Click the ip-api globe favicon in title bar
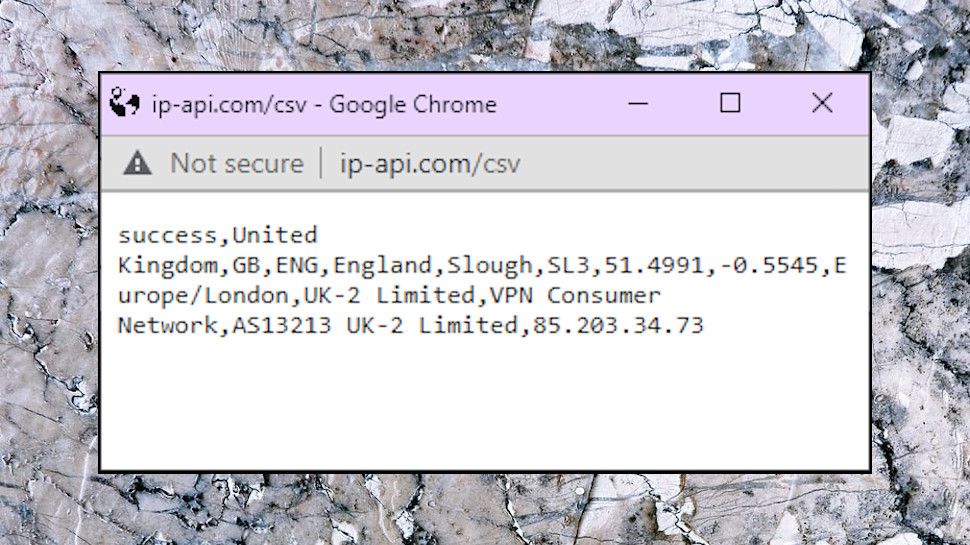The height and width of the screenshot is (545, 970). point(125,103)
